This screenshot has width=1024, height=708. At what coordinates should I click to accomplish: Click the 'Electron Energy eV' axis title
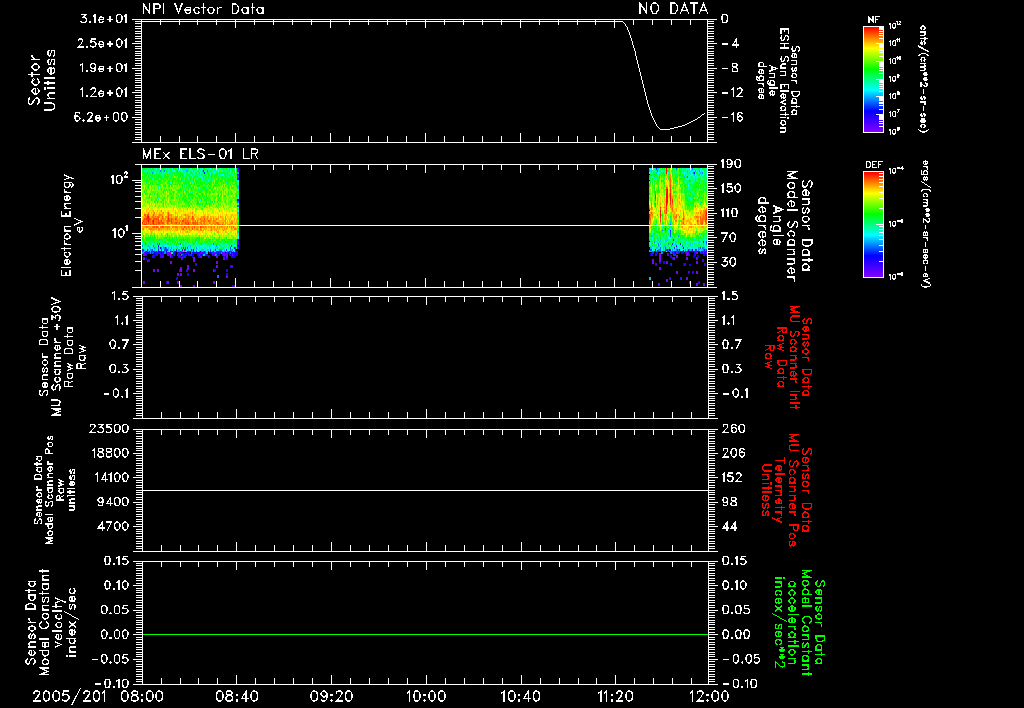coord(72,225)
